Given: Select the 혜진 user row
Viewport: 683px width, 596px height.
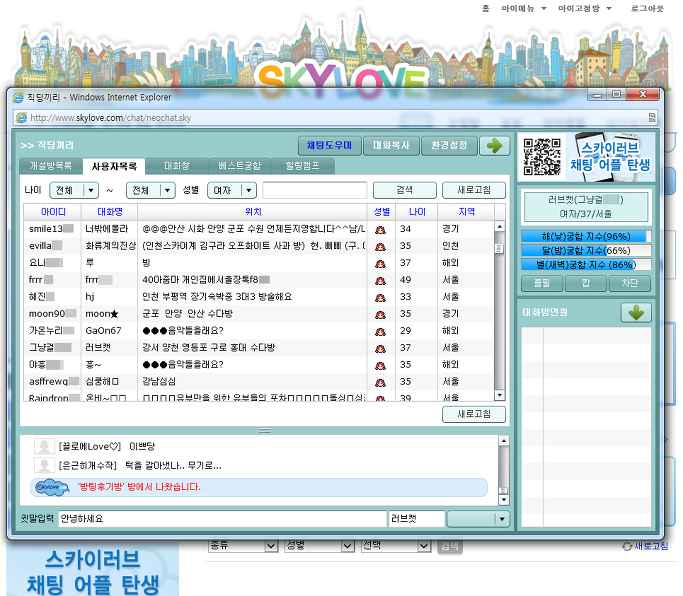Looking at the screenshot, I should (259, 297).
